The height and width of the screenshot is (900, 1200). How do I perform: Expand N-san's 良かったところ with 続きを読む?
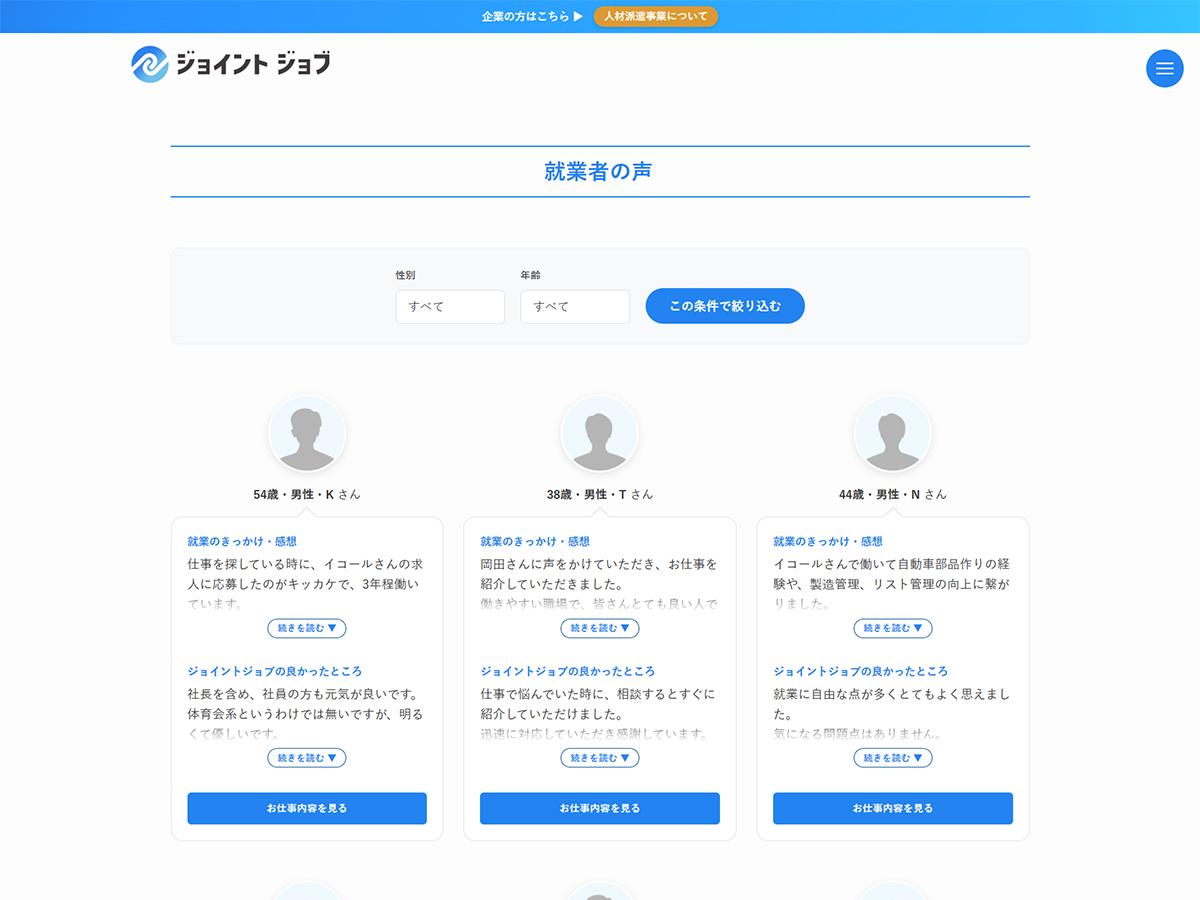coord(892,758)
